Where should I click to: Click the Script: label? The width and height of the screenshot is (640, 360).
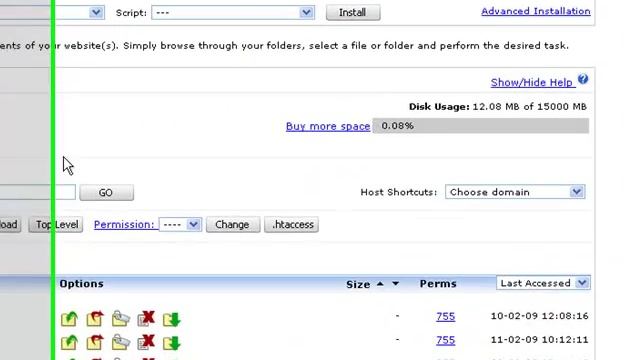(131, 13)
